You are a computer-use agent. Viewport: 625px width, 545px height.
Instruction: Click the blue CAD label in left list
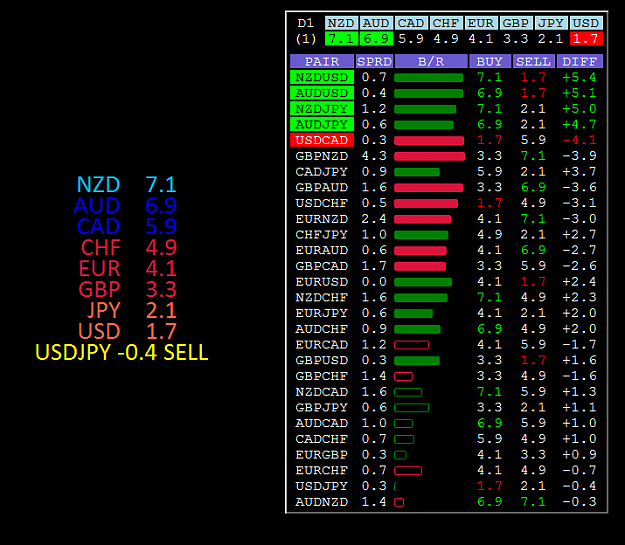pyautogui.click(x=98, y=226)
